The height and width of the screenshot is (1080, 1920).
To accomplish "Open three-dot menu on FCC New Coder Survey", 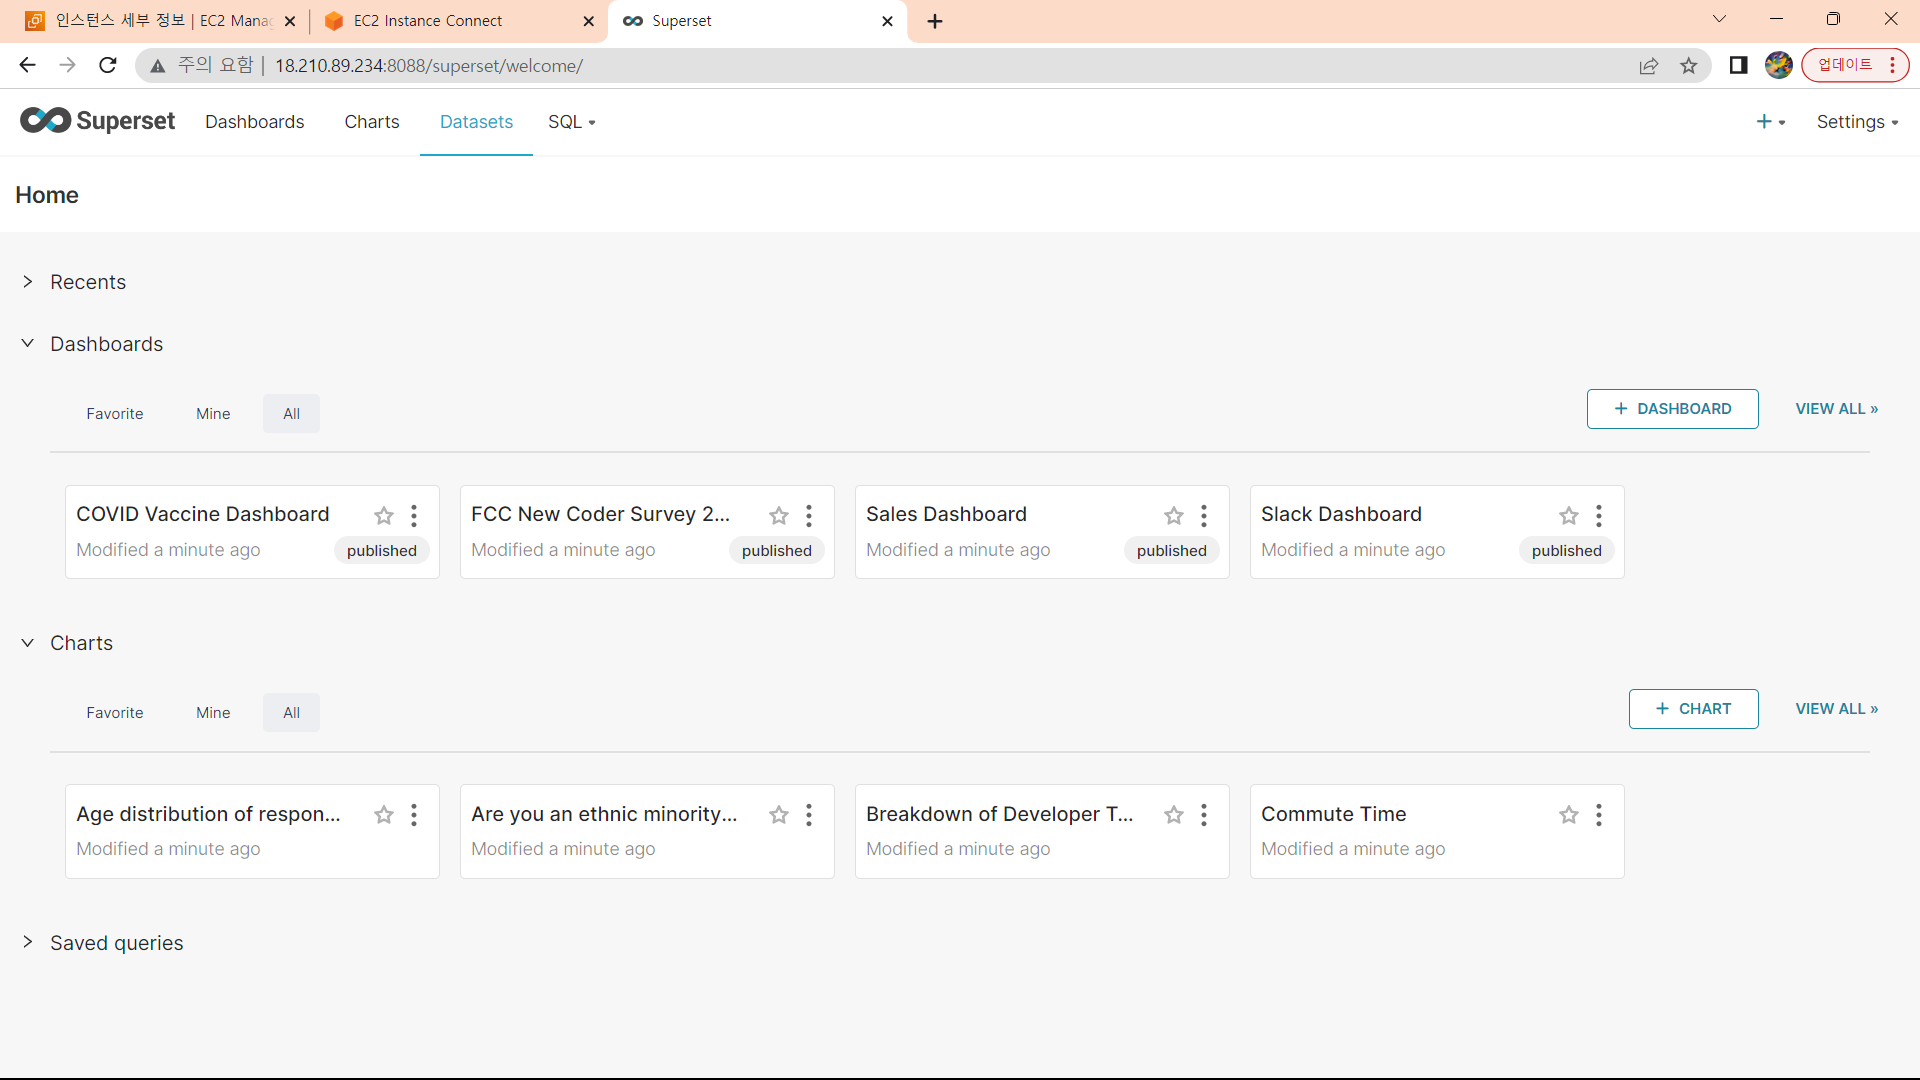I will (x=809, y=516).
